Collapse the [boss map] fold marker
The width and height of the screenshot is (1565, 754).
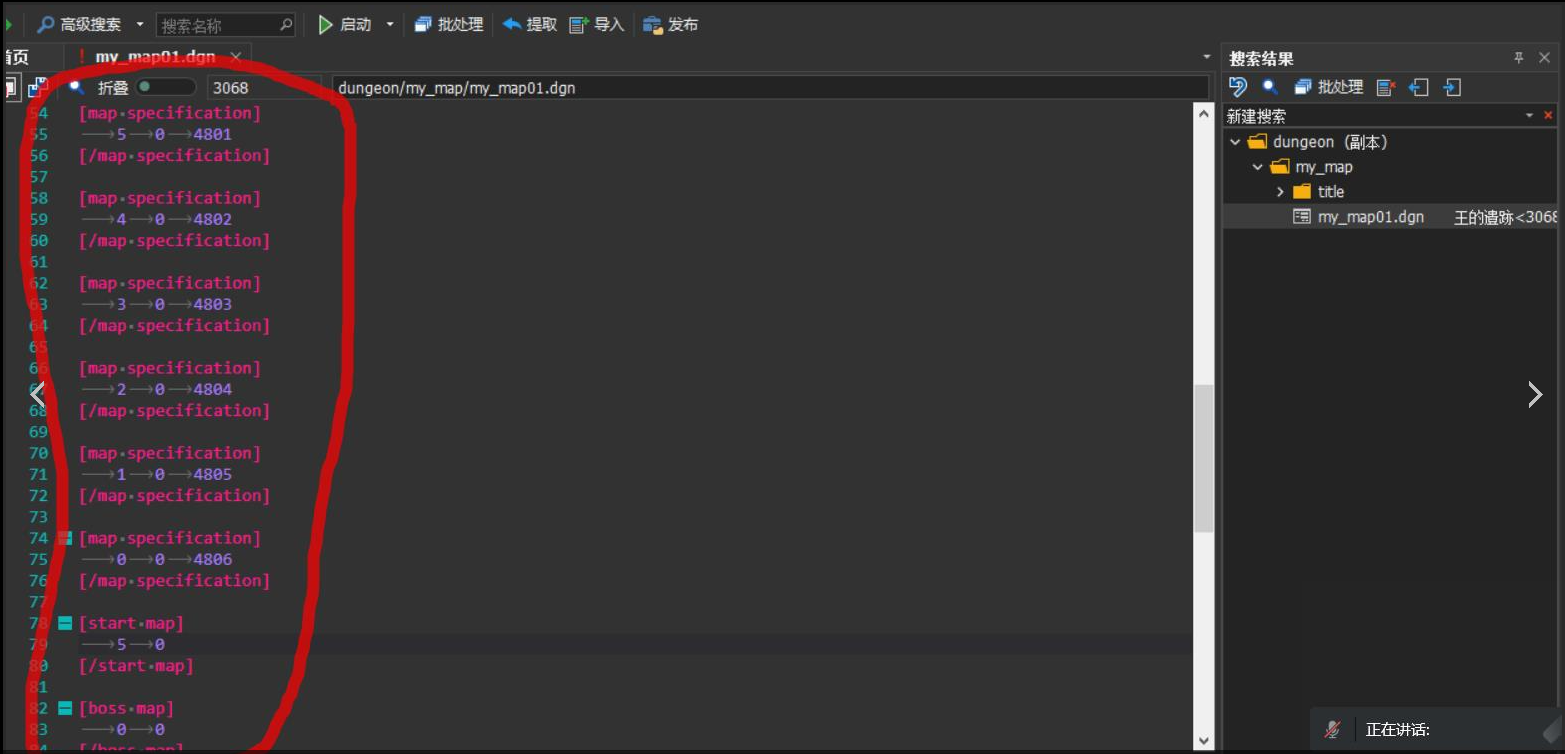tap(65, 708)
